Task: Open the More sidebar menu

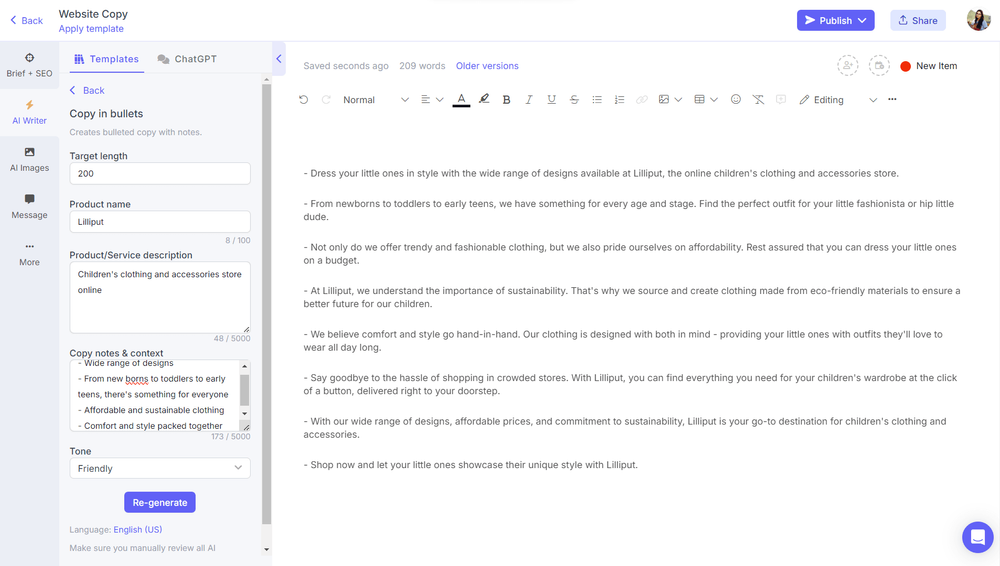Action: click(x=29, y=254)
